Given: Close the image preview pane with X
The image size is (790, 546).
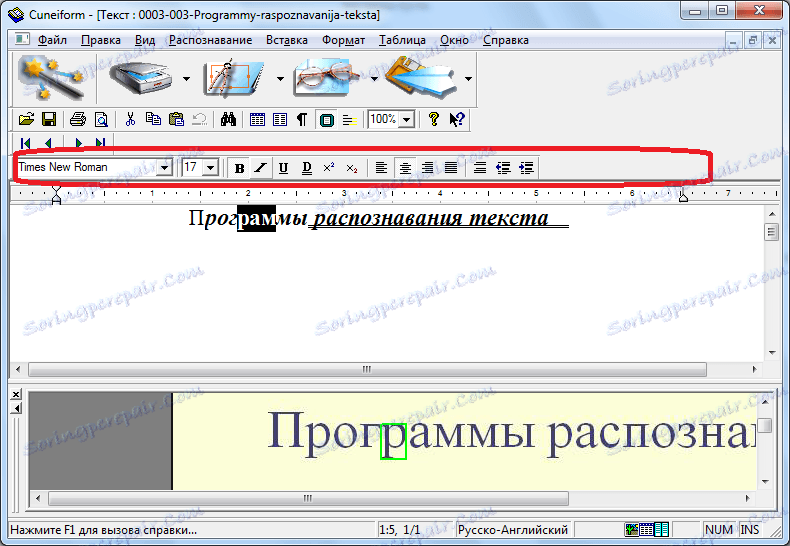Looking at the screenshot, I should 16,394.
